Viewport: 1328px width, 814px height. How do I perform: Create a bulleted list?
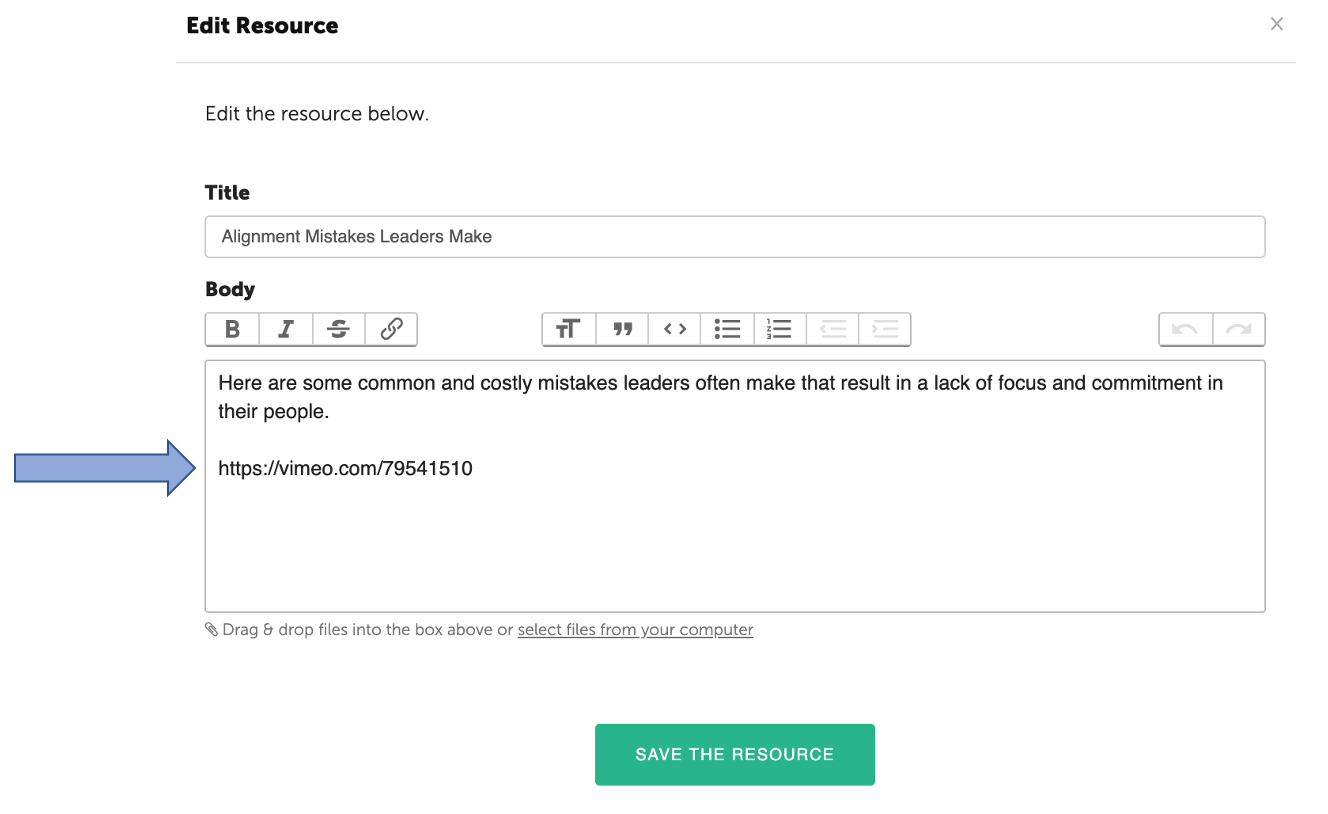[x=728, y=329]
